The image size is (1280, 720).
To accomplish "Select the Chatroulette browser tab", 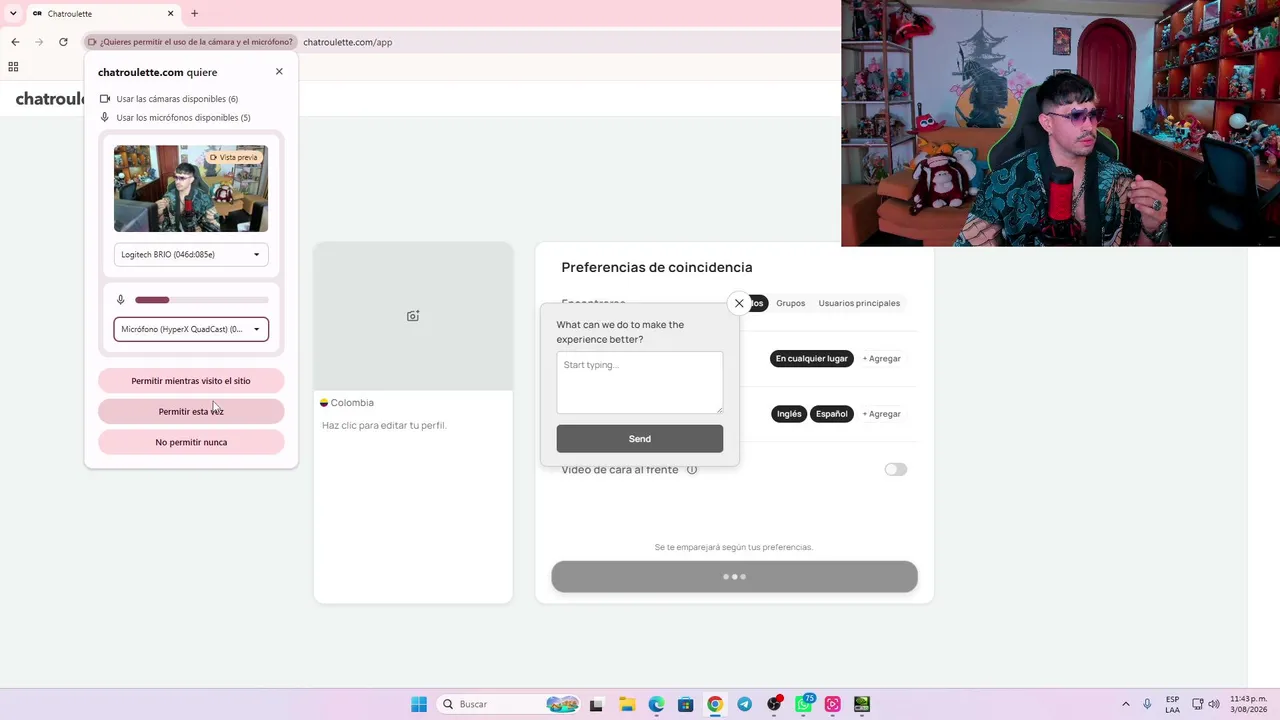I will click(102, 14).
